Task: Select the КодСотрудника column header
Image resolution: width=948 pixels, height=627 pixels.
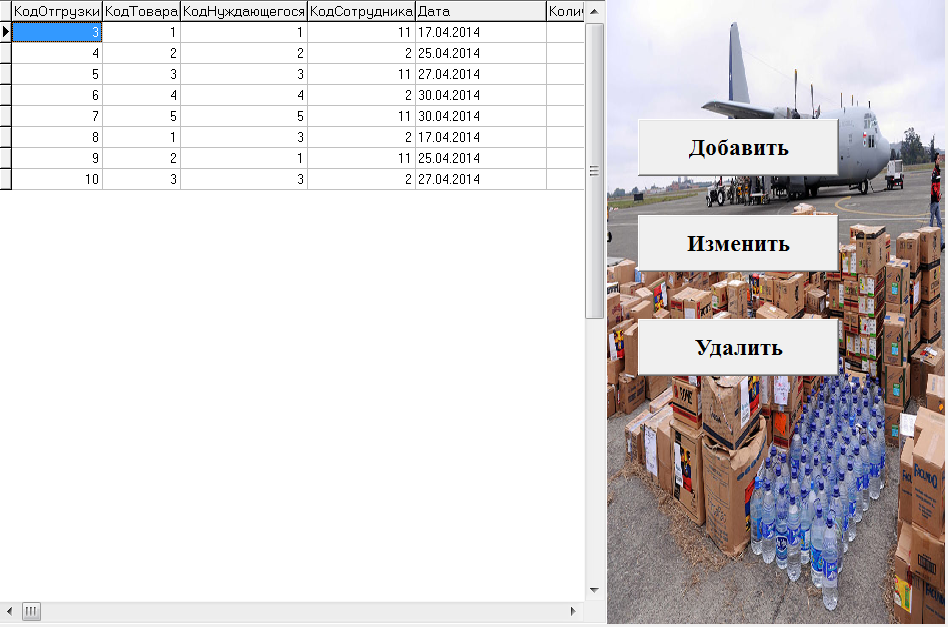Action: (x=361, y=11)
